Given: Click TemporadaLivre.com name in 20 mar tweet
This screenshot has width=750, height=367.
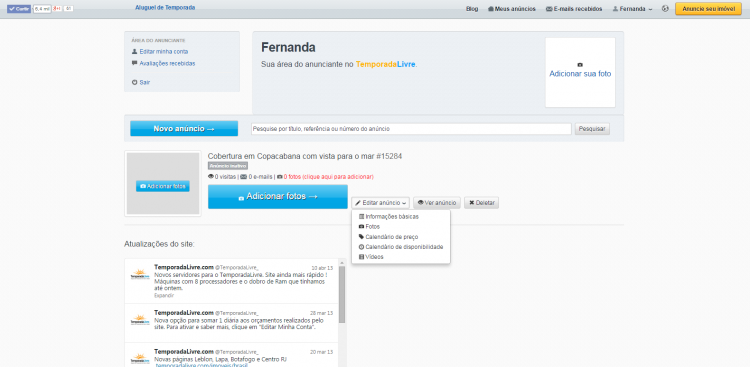Looking at the screenshot, I should coord(184,351).
